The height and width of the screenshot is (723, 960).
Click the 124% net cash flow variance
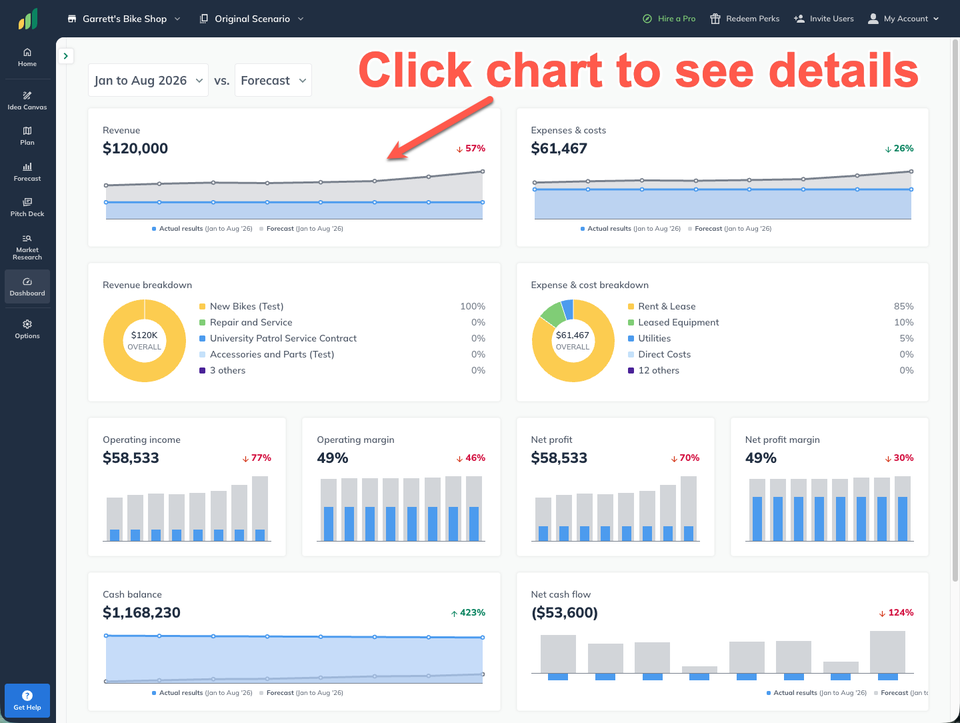896,612
